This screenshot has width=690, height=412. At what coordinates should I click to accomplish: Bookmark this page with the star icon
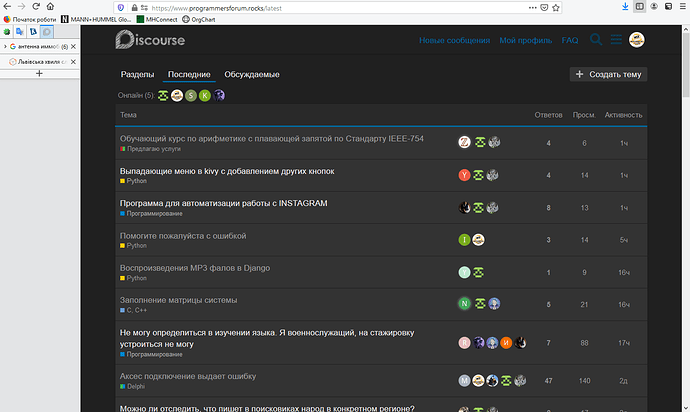556,7
